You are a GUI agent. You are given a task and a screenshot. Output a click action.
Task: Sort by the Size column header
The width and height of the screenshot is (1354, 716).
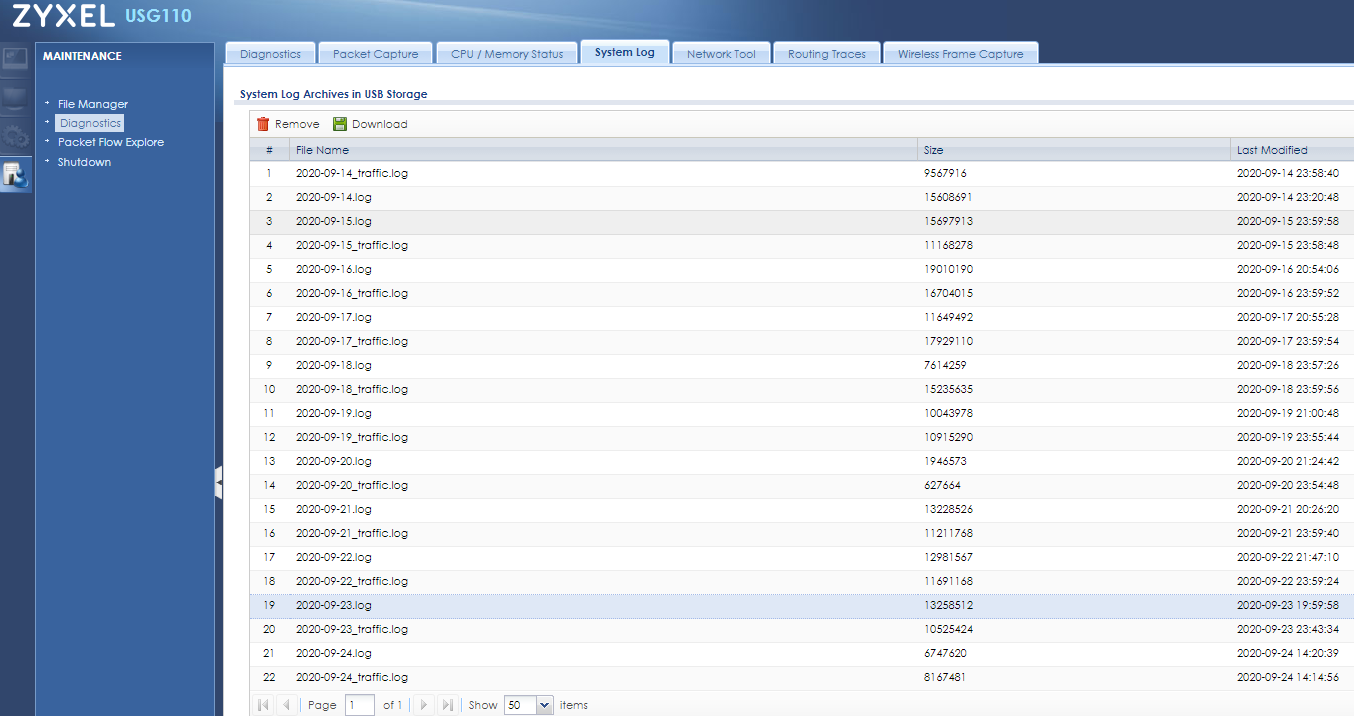(x=1074, y=150)
